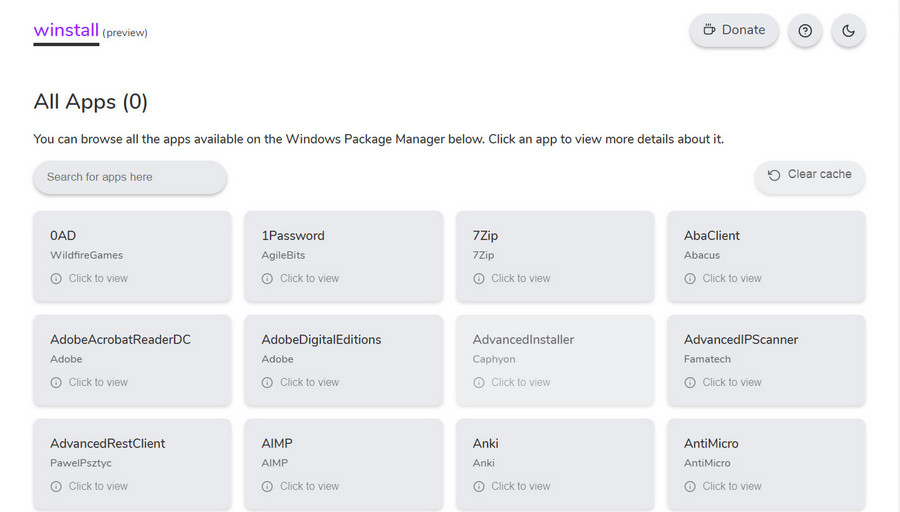The height and width of the screenshot is (512, 900).
Task: Toggle dark mode with the moon icon
Action: [848, 30]
